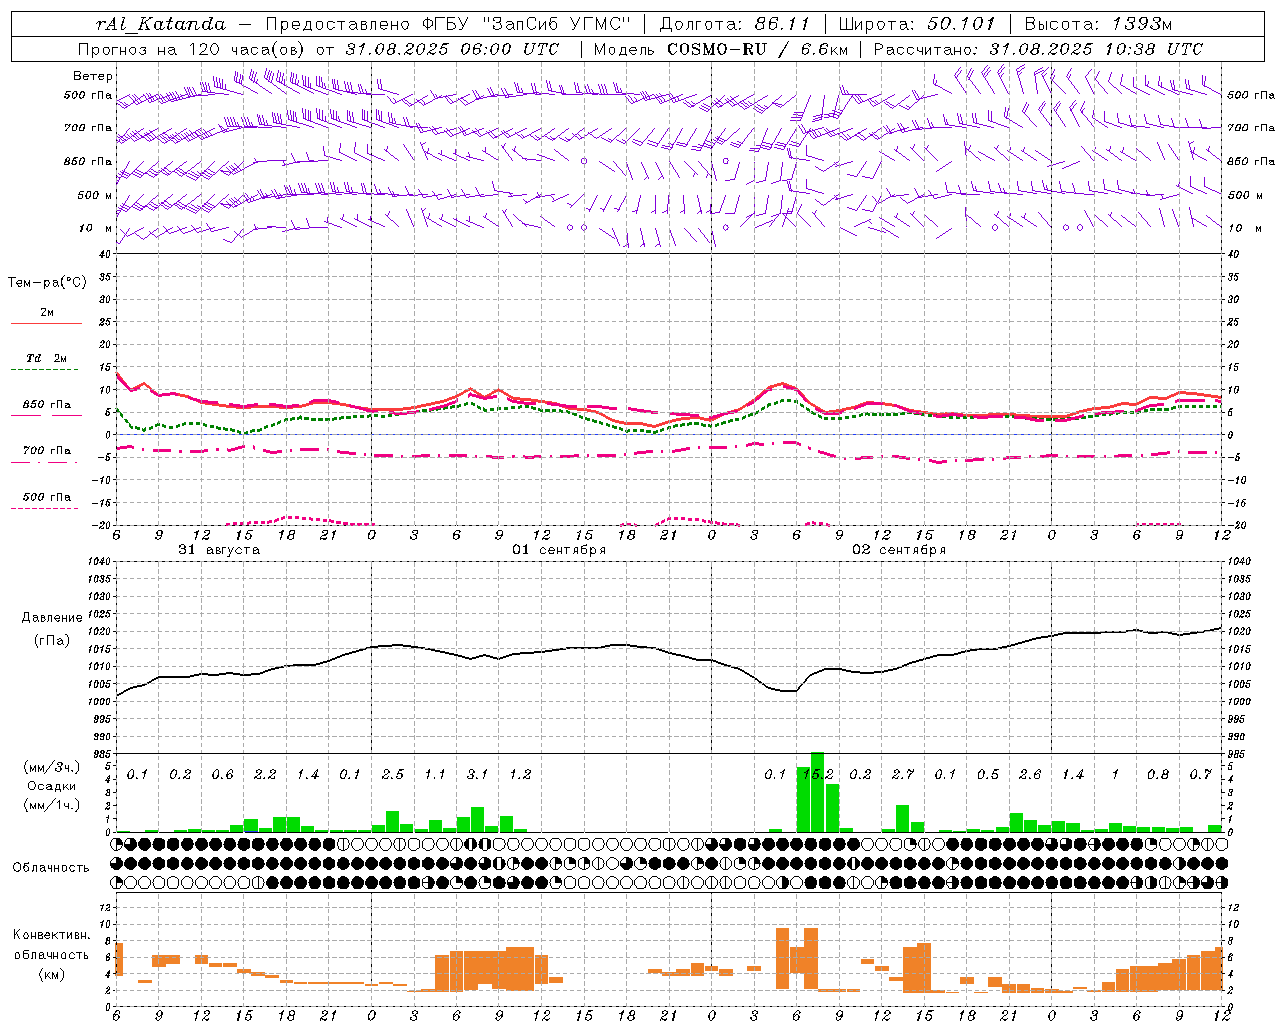1280x1024 pixels.
Task: Click the 0.8 precipitation total value
Action: click(1158, 775)
